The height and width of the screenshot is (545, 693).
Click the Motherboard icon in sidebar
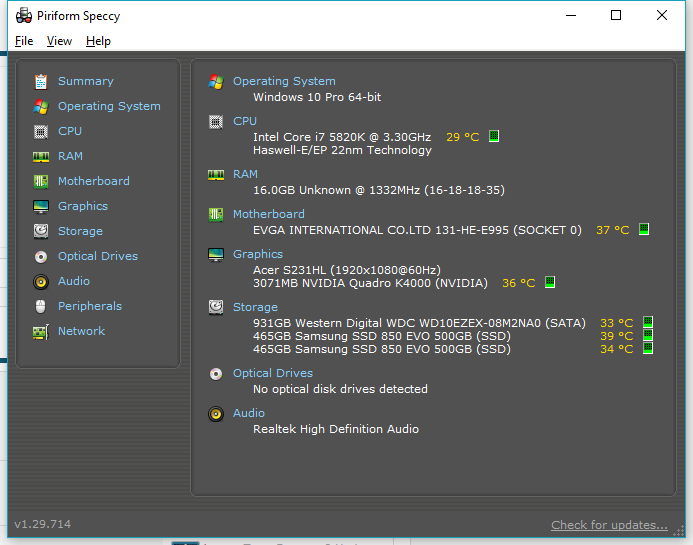point(41,181)
